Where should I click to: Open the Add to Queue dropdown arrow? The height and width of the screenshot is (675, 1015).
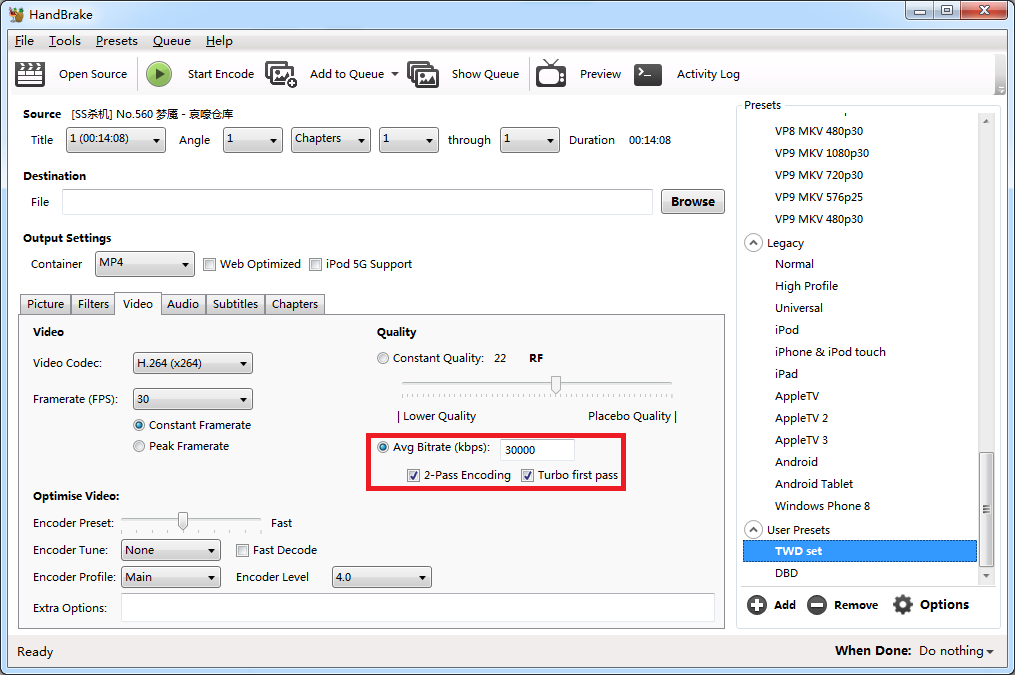pos(395,74)
